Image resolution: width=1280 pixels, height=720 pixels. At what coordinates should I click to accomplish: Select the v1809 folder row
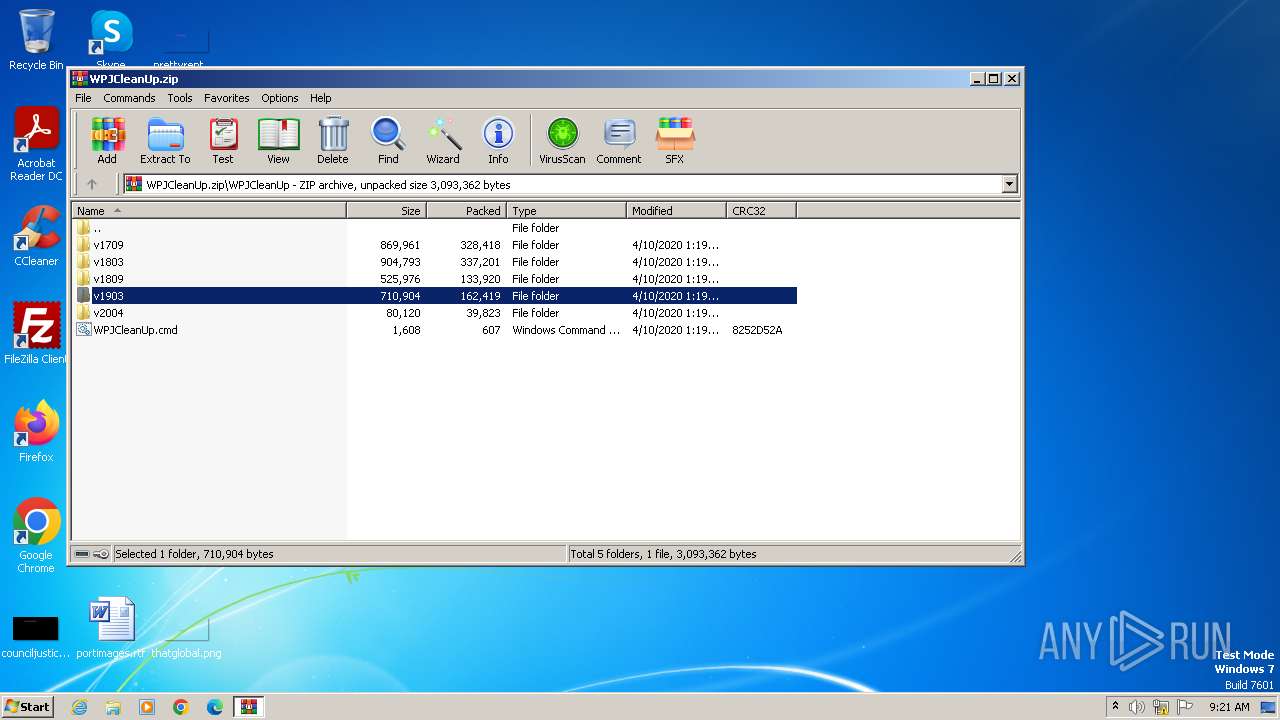coord(435,279)
